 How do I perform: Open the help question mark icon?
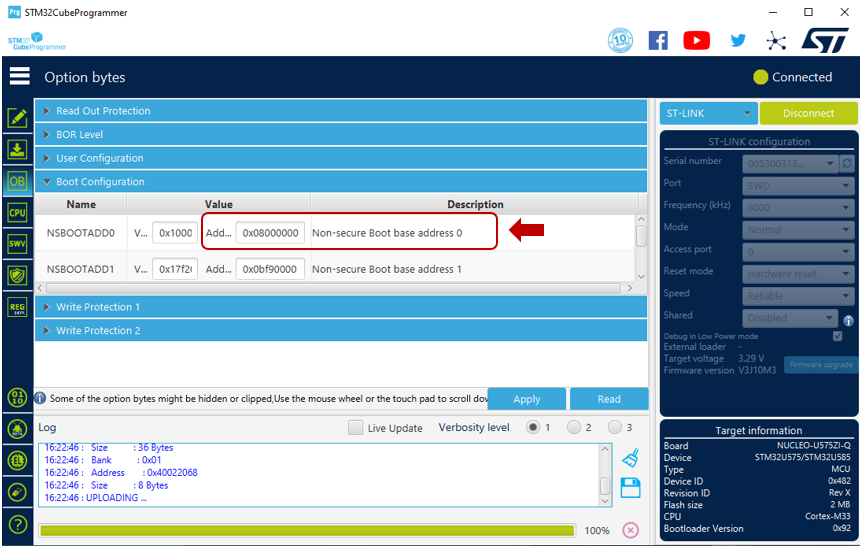tap(17, 525)
